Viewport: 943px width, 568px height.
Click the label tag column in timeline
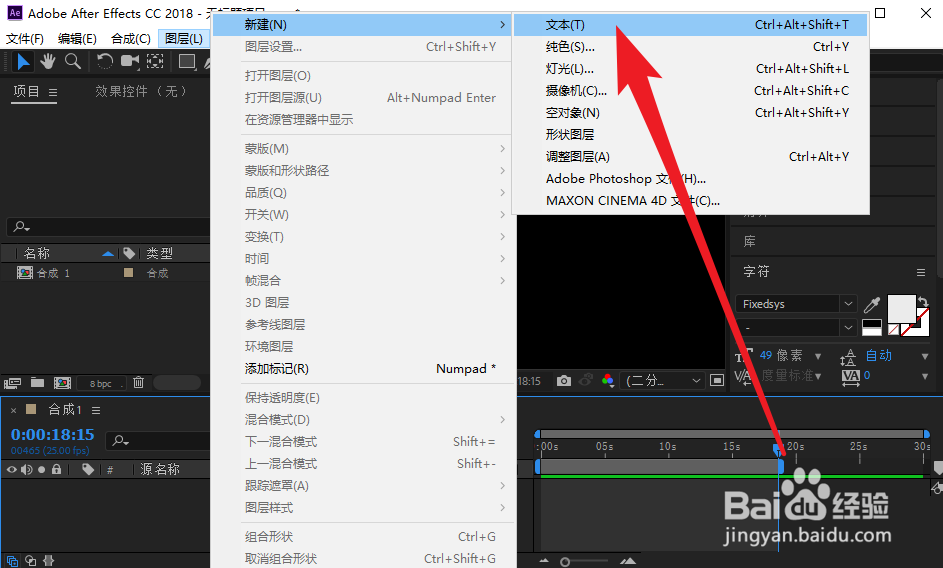point(88,469)
